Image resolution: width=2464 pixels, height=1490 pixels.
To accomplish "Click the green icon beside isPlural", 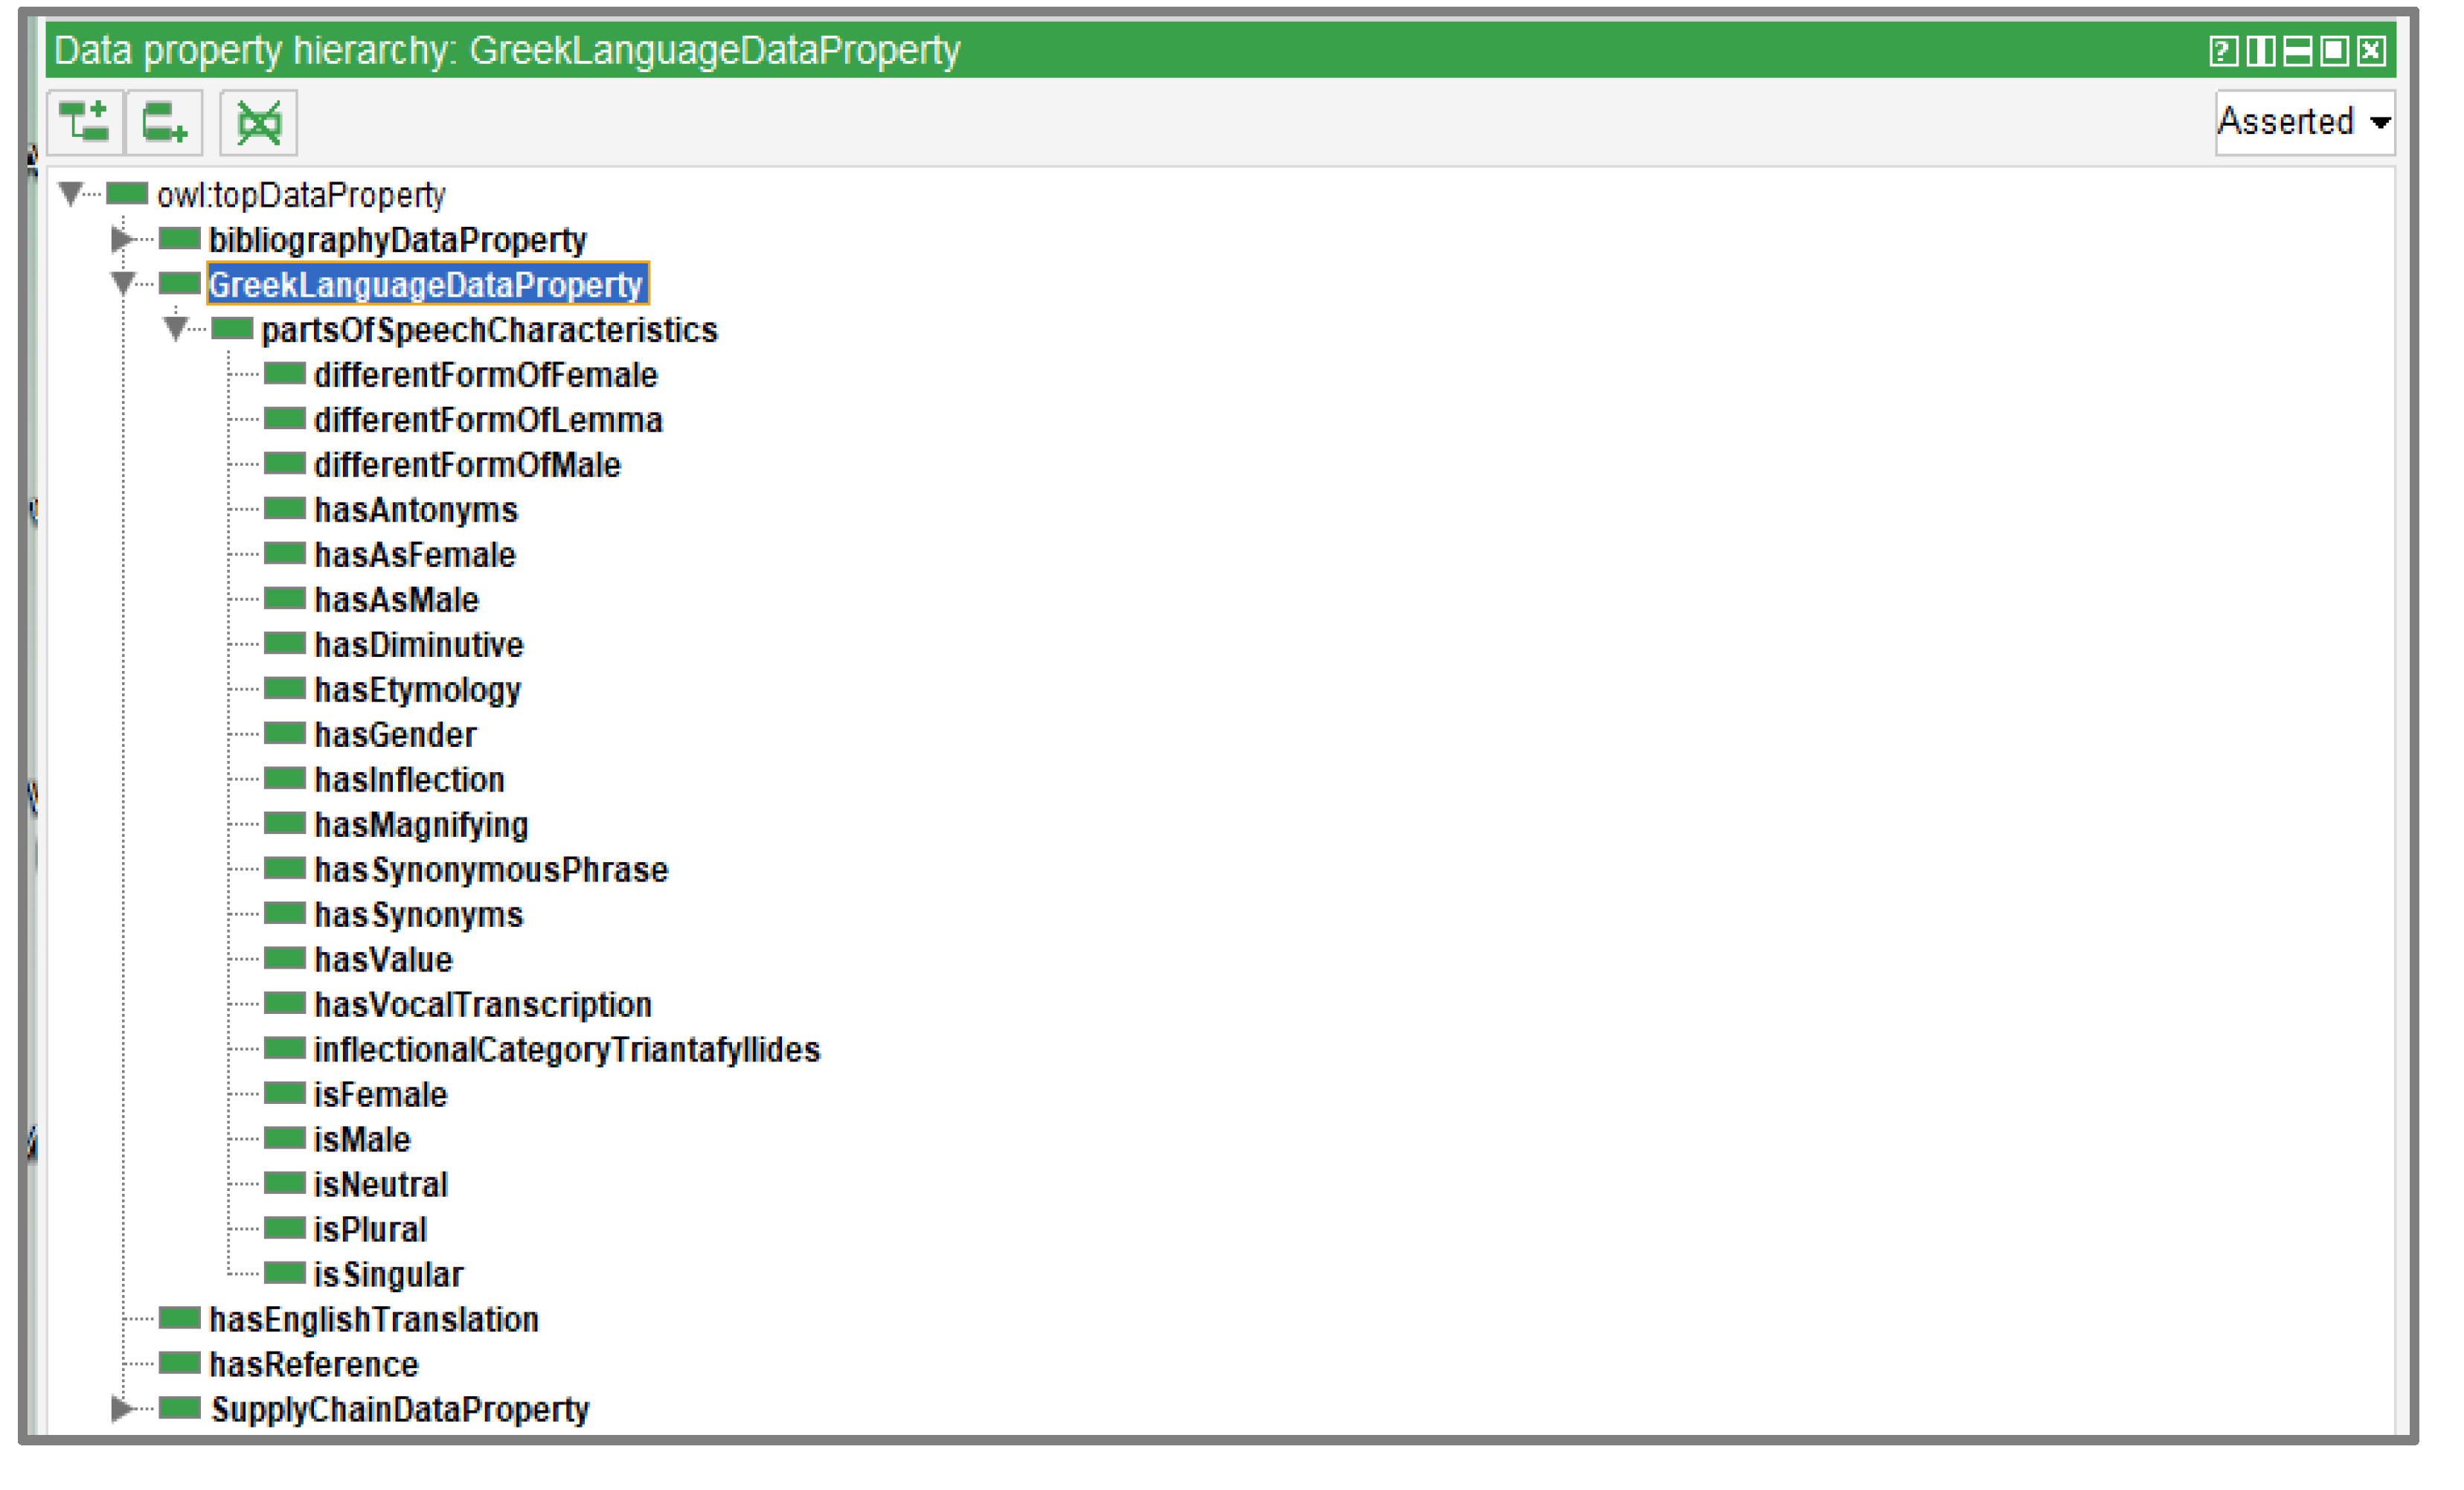I will tap(284, 1228).
